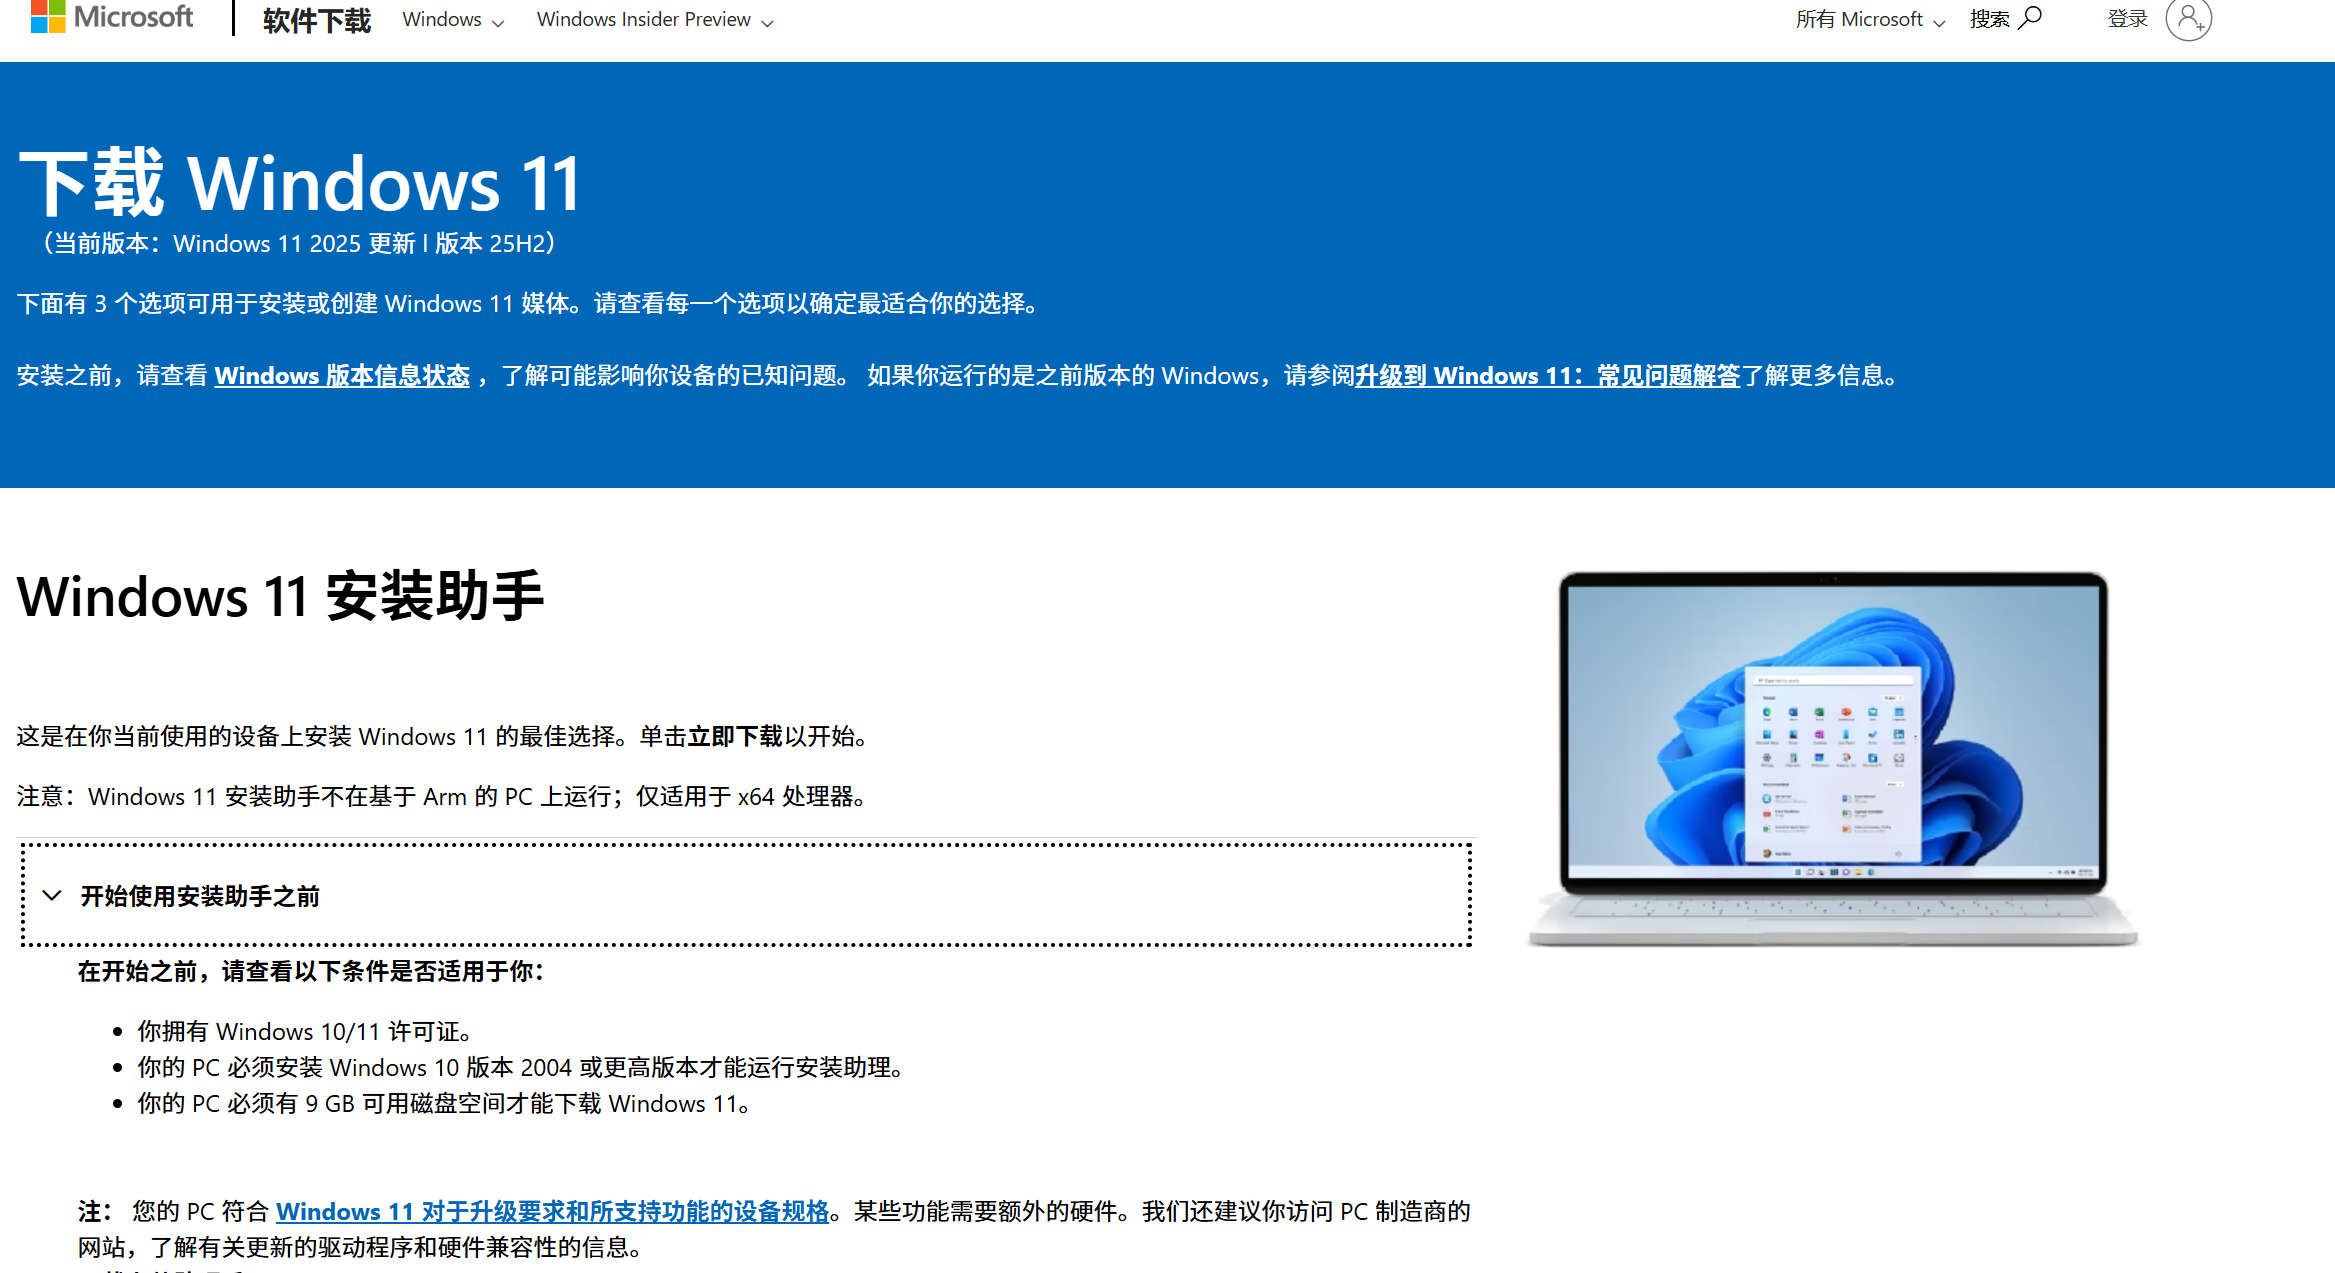Image resolution: width=2335 pixels, height=1273 pixels.
Task: Click 搜索 in the top bar
Action: (1989, 19)
